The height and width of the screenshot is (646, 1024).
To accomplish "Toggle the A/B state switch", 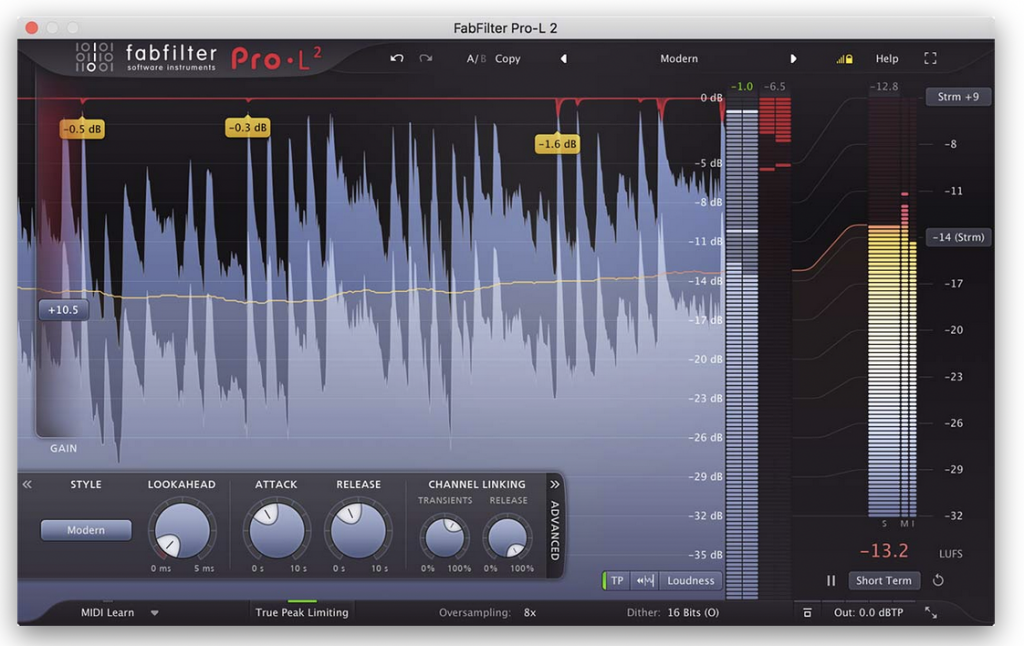I will point(476,59).
